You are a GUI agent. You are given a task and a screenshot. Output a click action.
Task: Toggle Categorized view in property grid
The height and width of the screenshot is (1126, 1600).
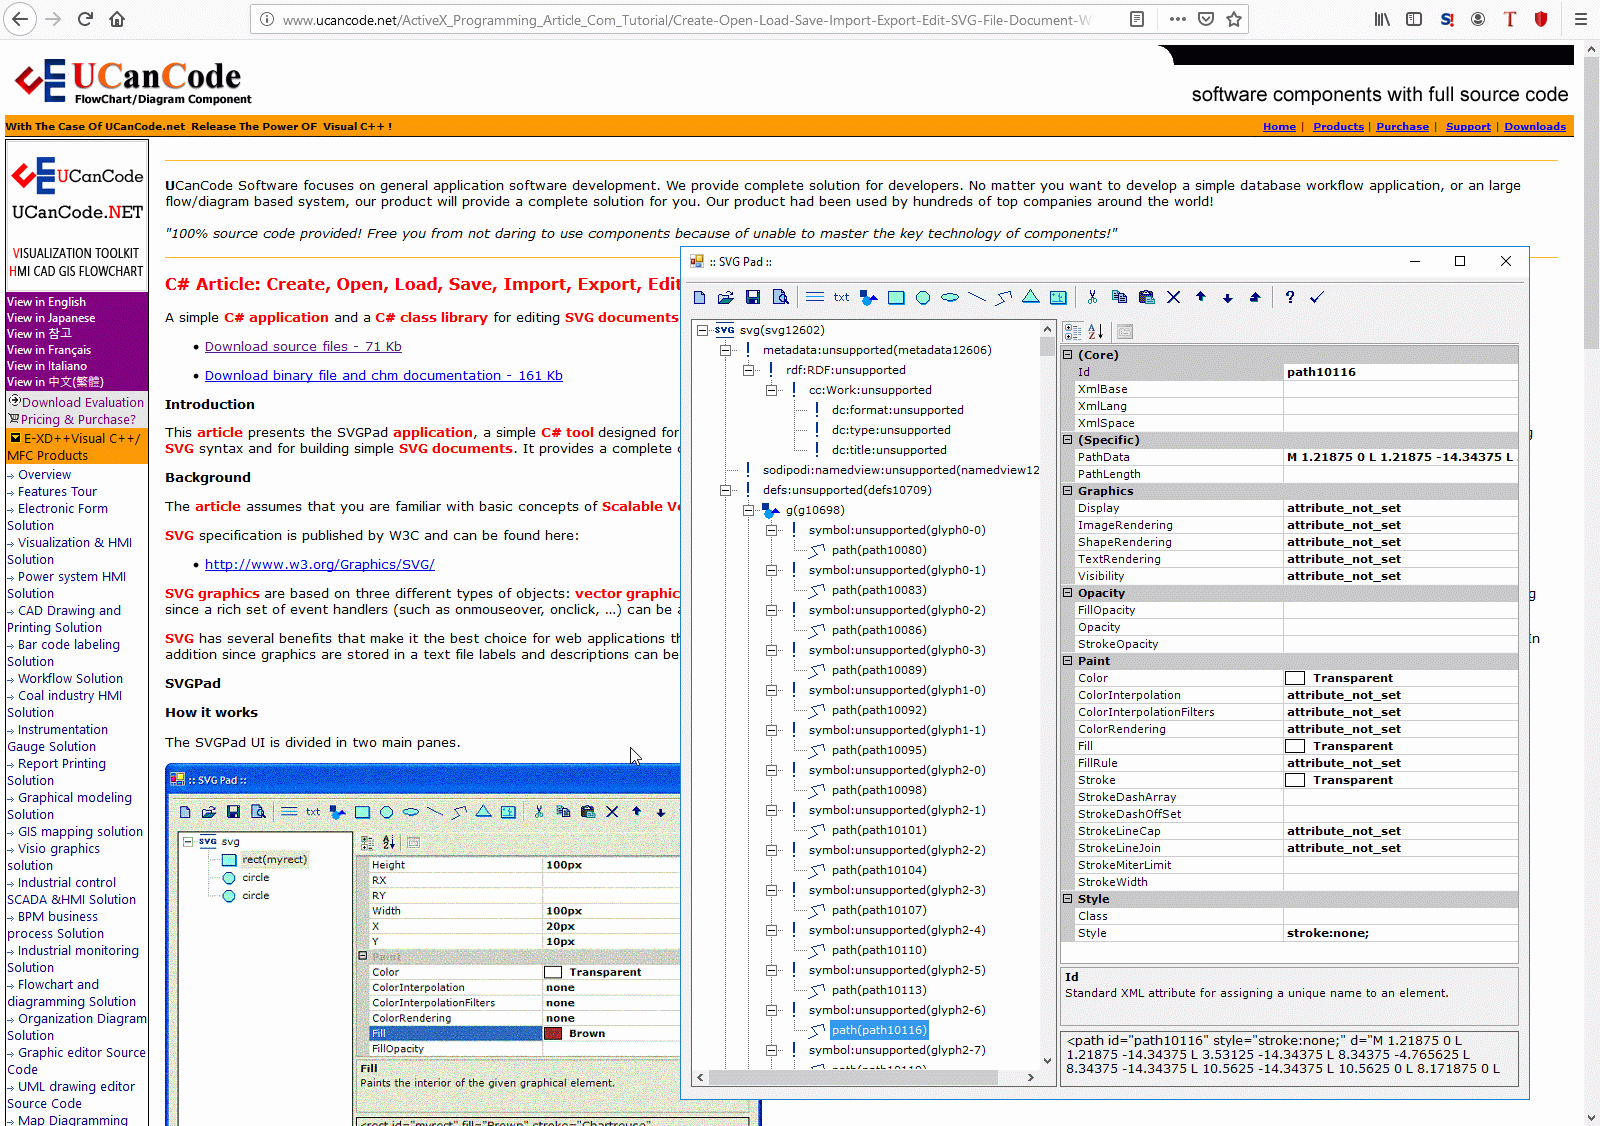click(x=1073, y=332)
